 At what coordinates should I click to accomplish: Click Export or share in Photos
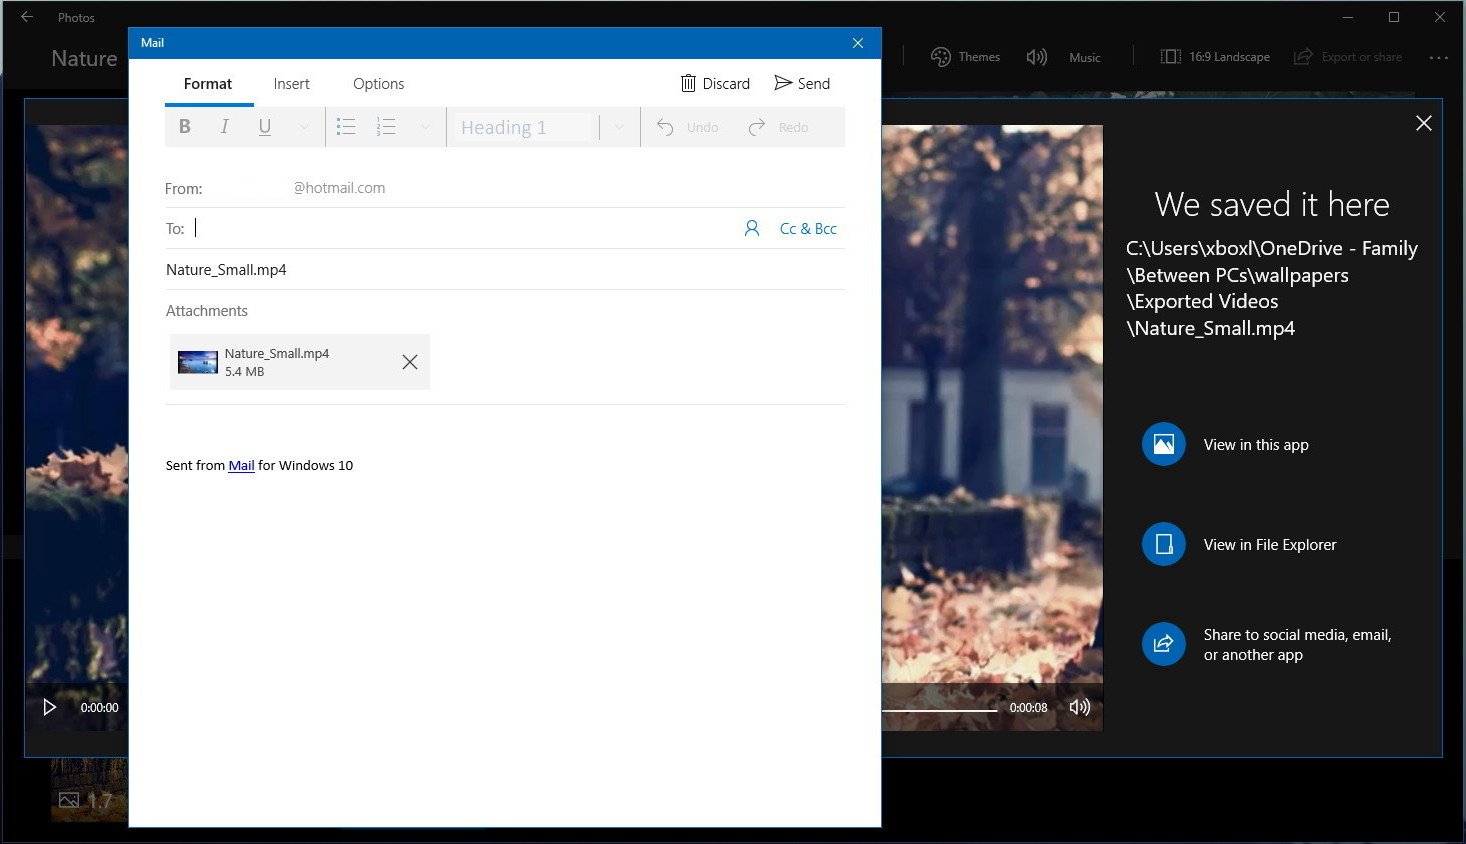click(x=1348, y=57)
